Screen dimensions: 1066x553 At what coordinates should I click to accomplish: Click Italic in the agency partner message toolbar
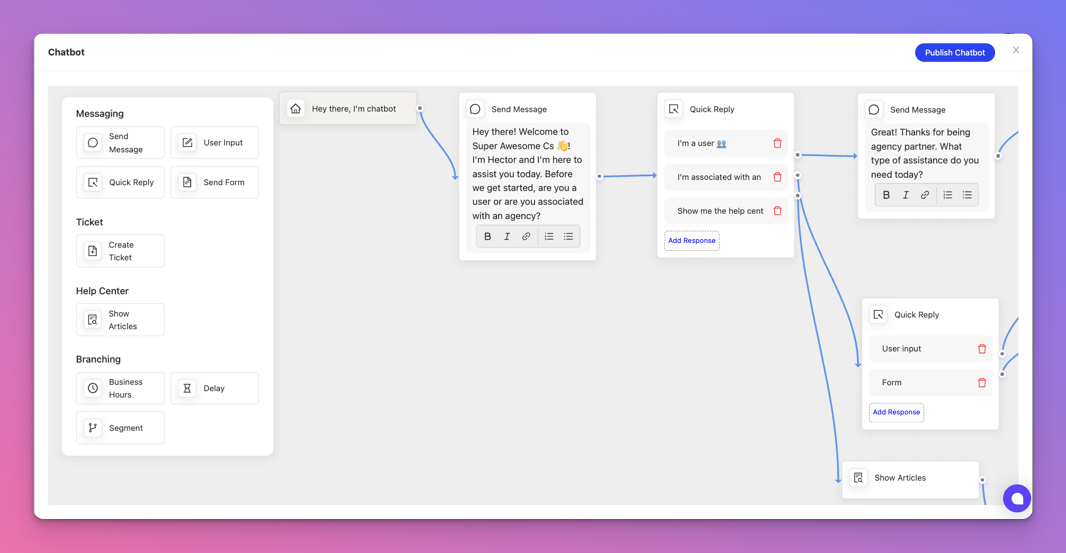pos(906,195)
